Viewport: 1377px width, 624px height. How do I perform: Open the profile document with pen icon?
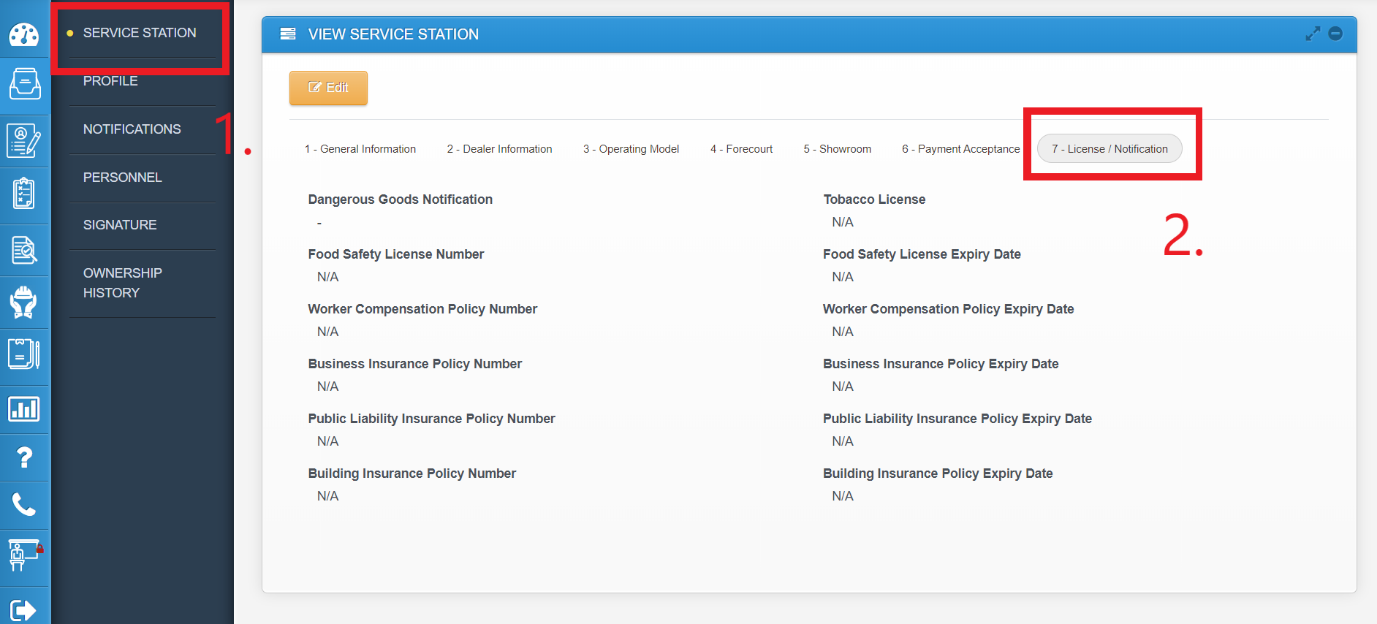[24, 140]
